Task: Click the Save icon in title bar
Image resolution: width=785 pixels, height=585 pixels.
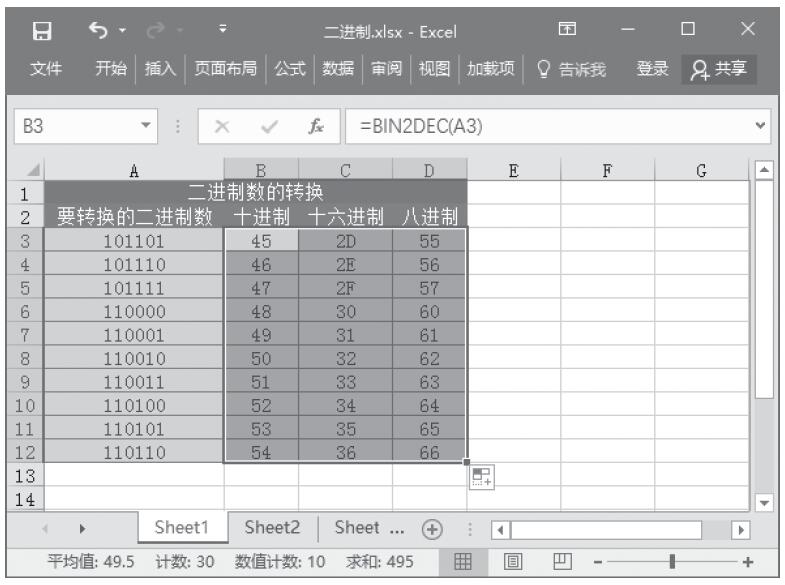Action: point(41,31)
